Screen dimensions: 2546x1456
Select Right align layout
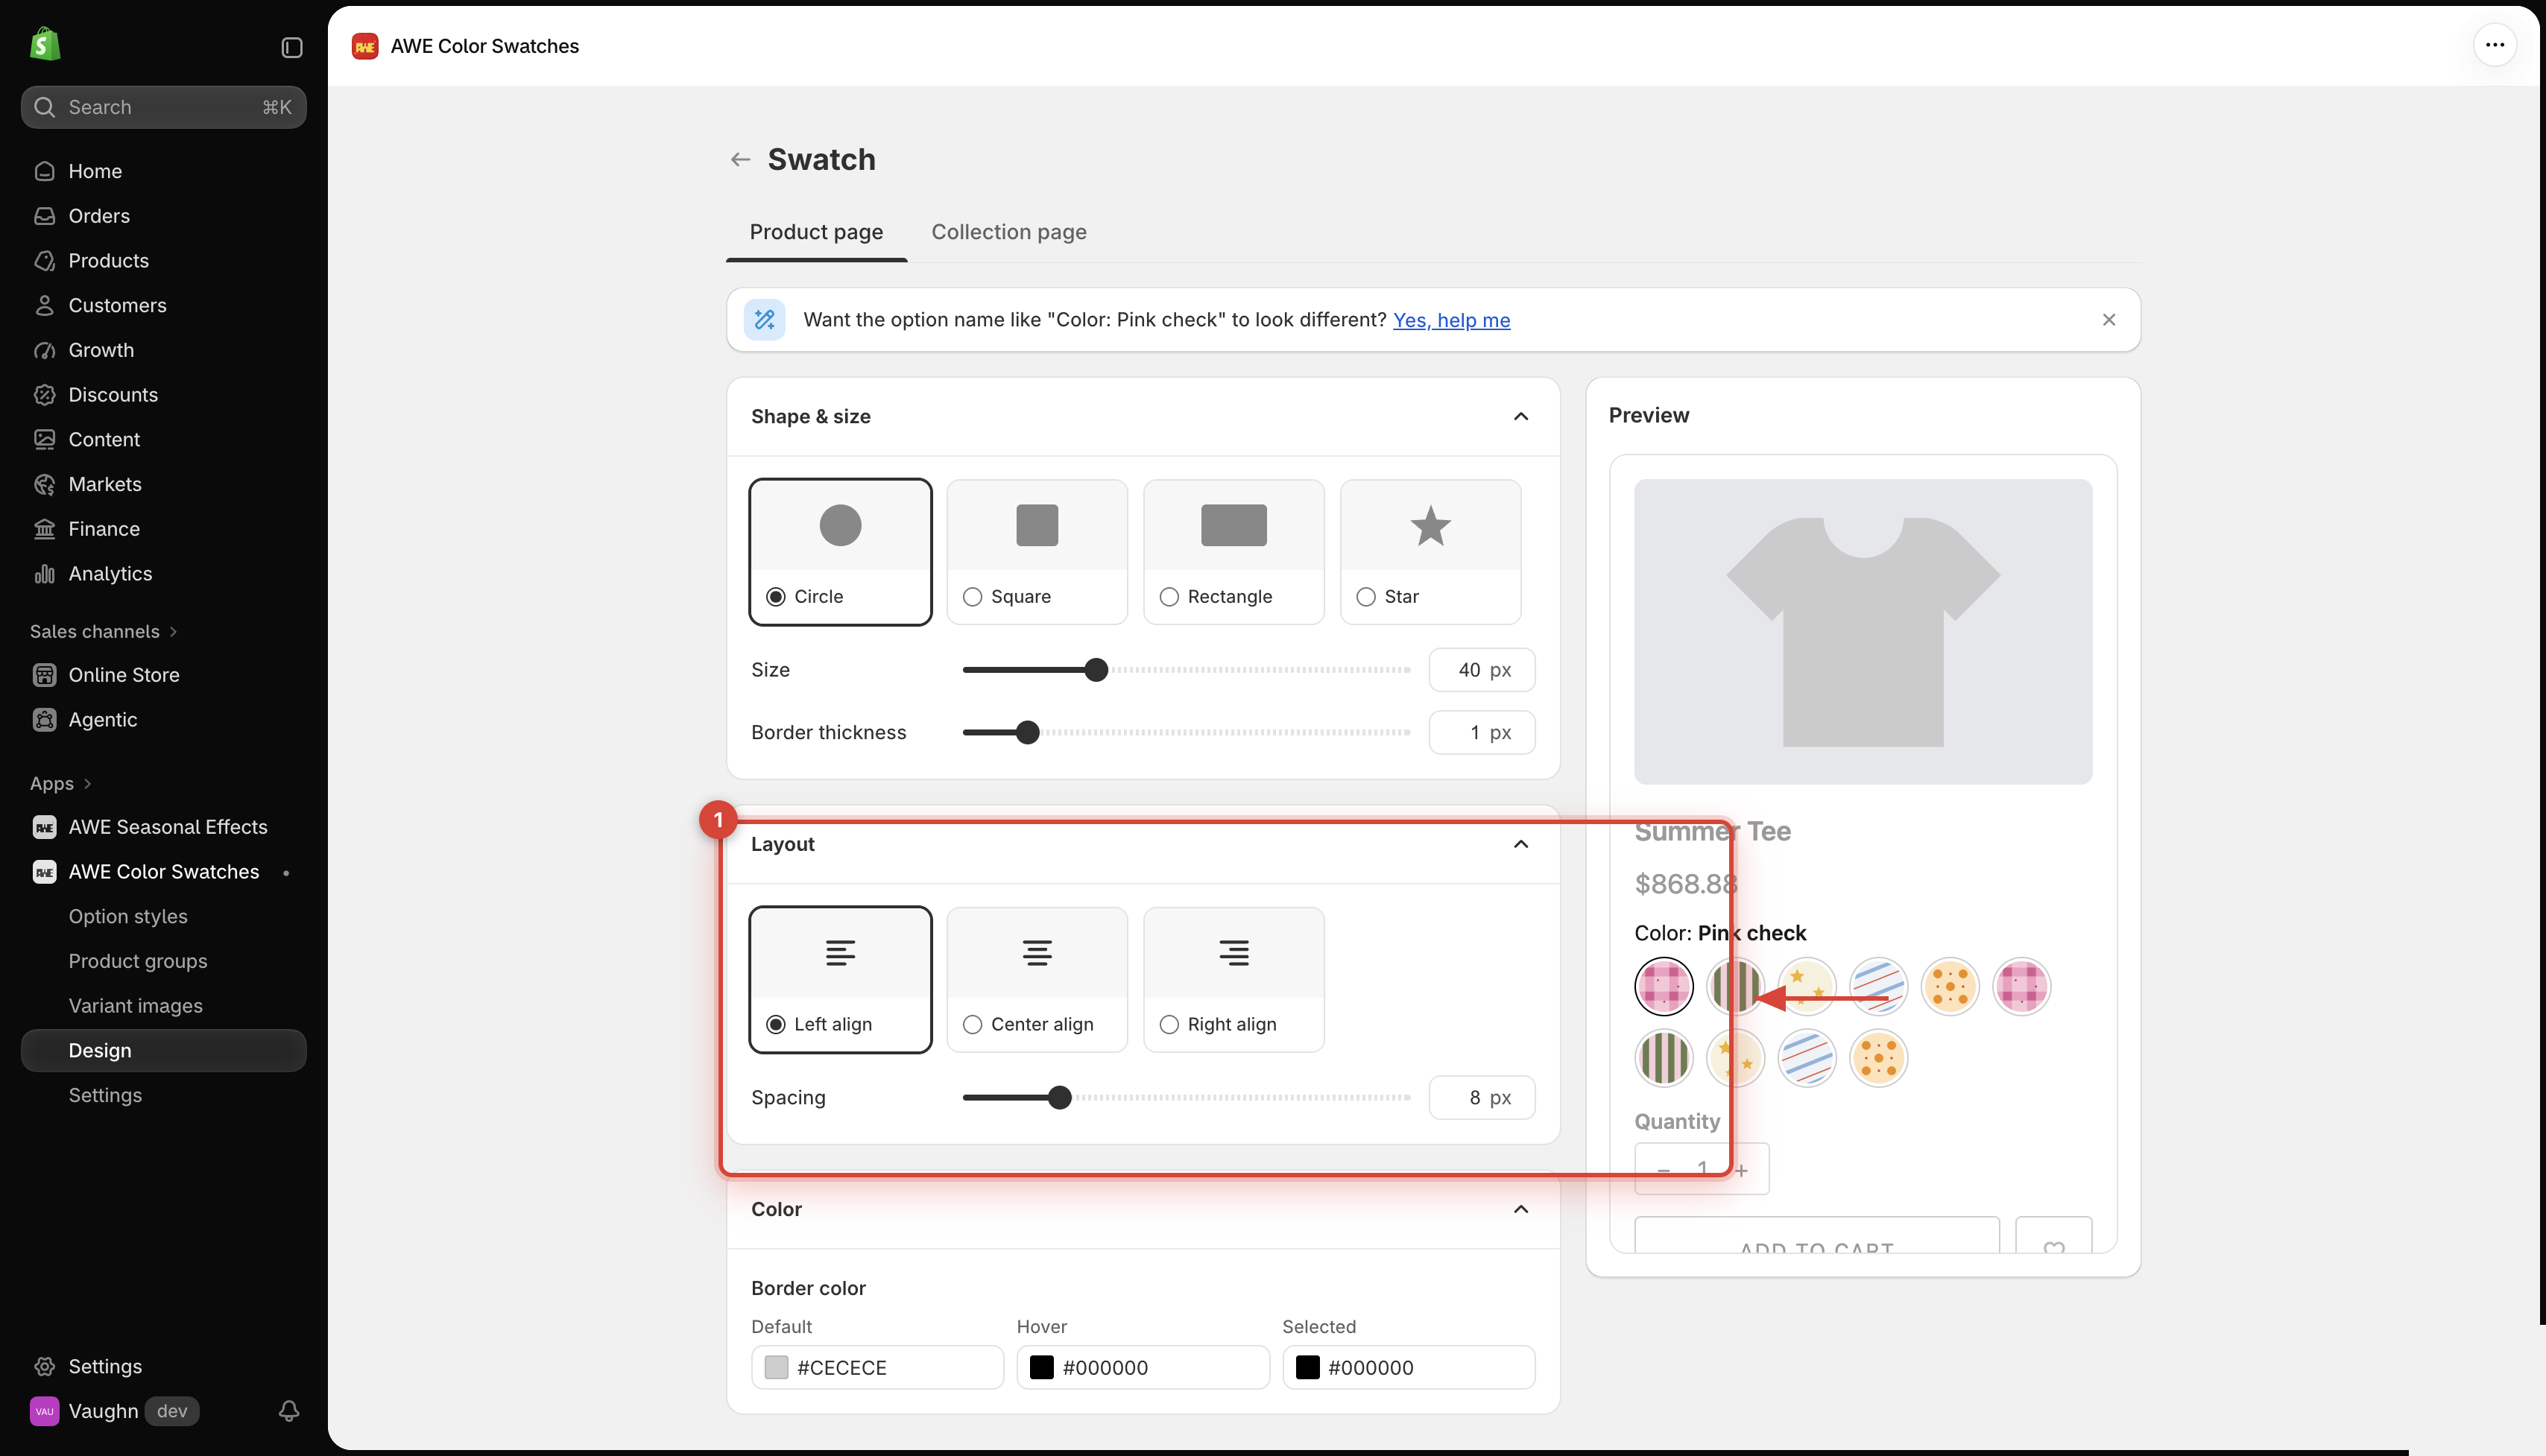coord(1234,980)
